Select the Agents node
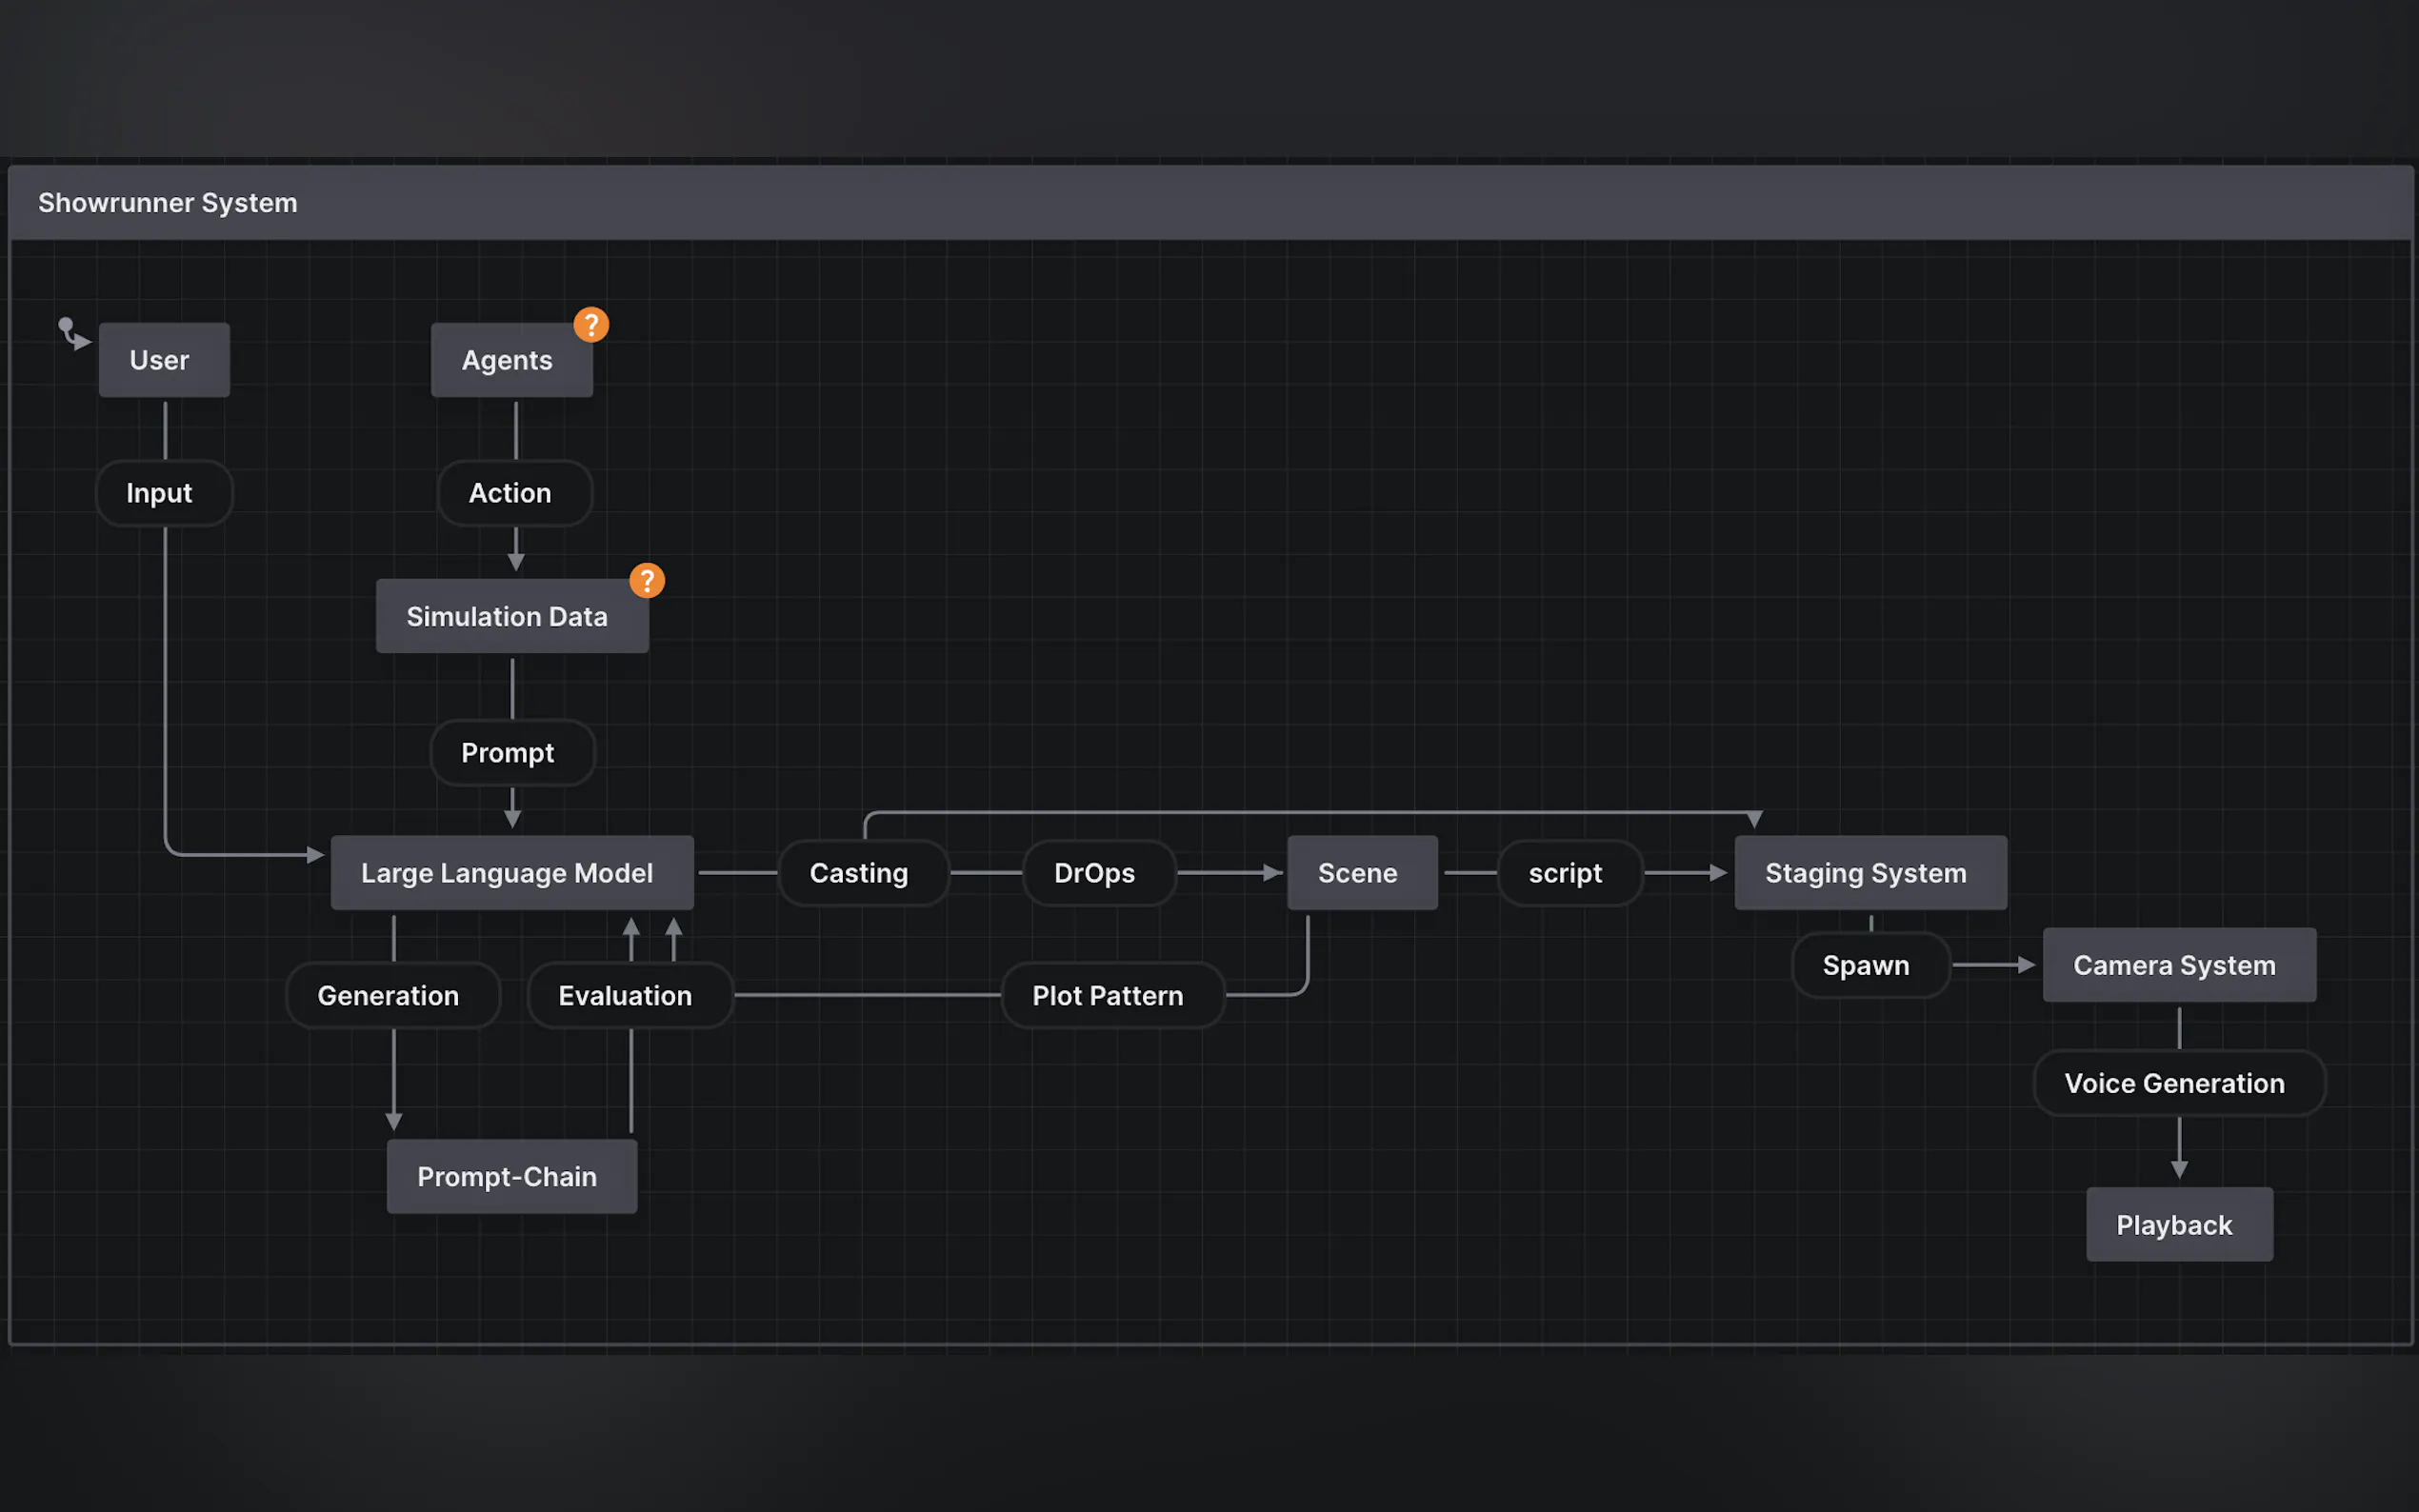Screen dimensions: 2419x1512 pos(510,360)
